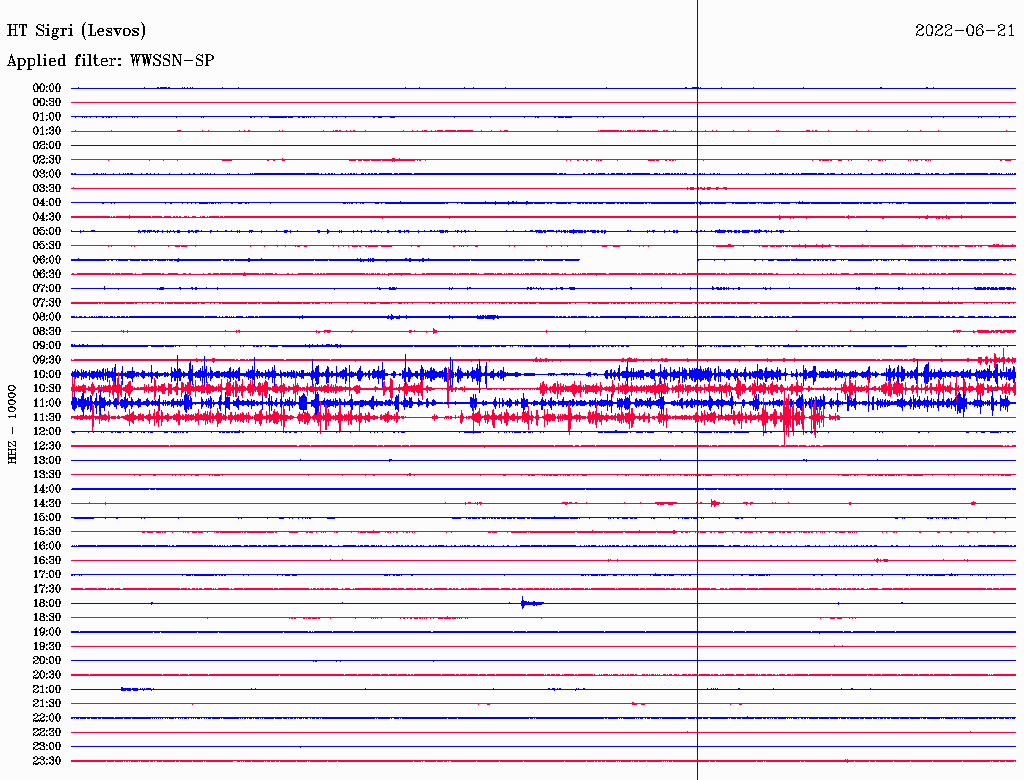Click the date 2022-06-21

coord(965,31)
